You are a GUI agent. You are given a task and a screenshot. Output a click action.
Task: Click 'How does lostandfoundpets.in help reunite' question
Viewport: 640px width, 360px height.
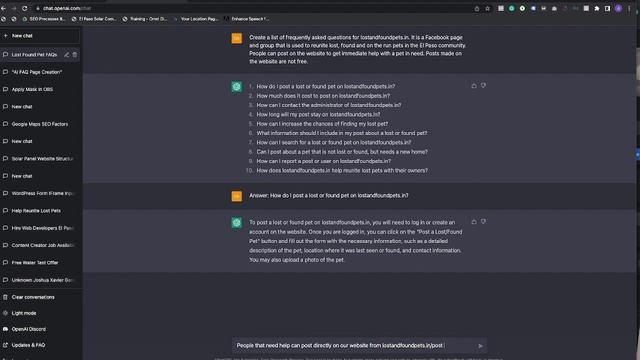pyautogui.click(x=342, y=171)
